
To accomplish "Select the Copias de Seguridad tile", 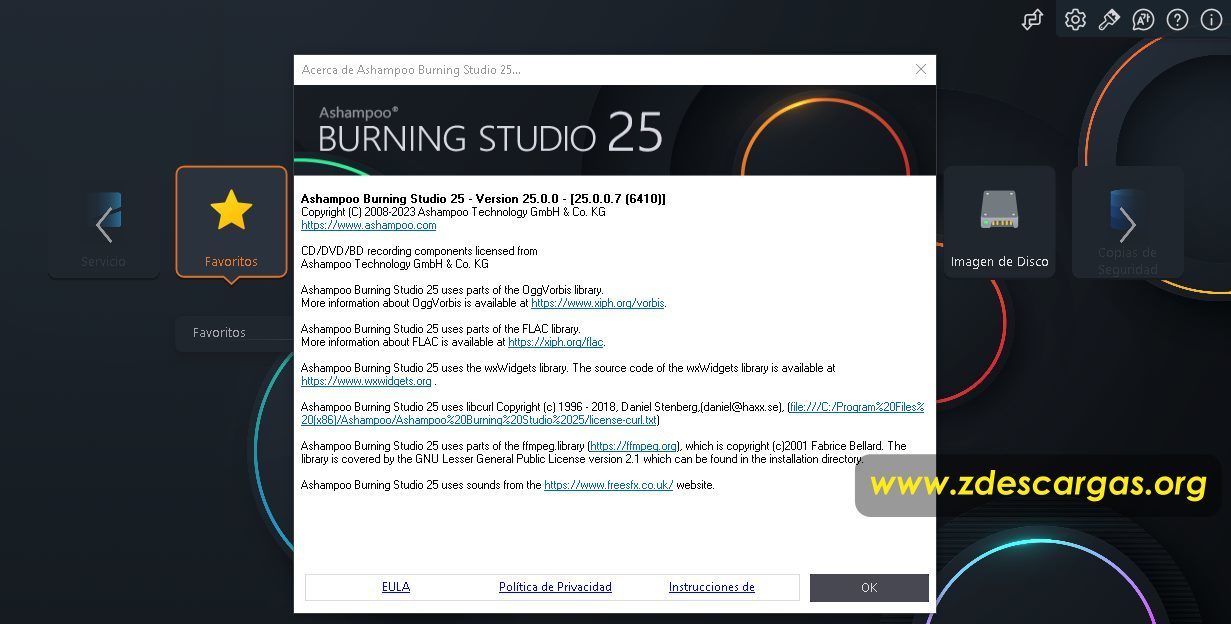I will click(x=1127, y=221).
